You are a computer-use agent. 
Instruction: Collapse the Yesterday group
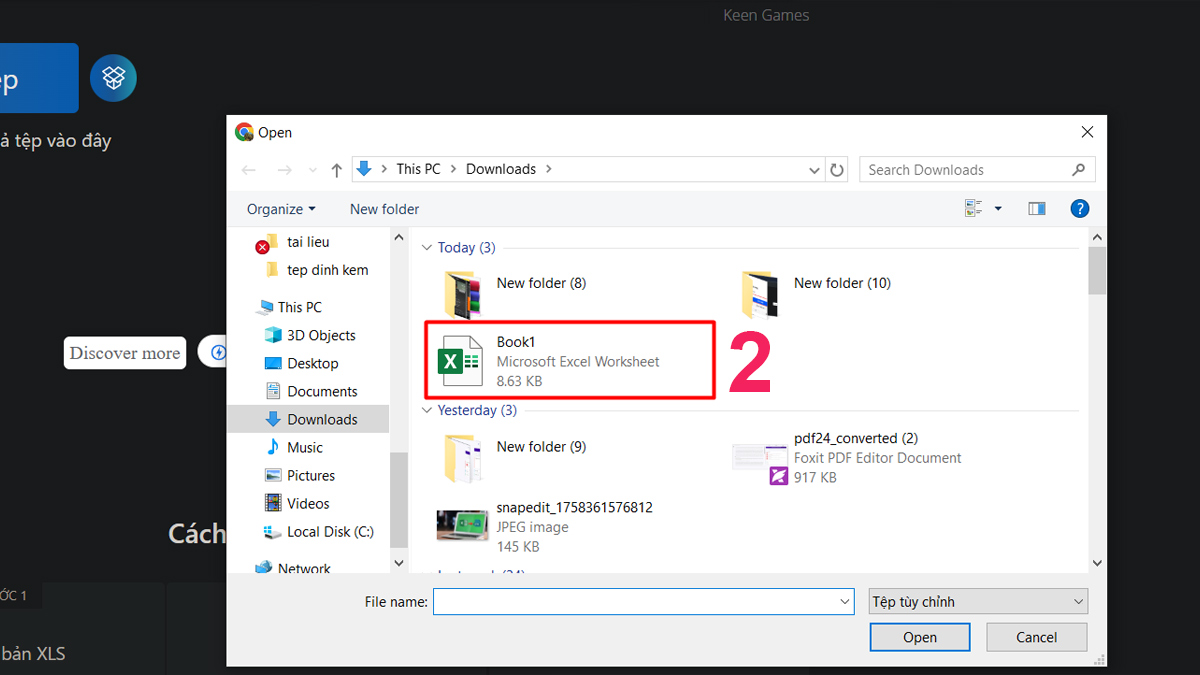427,411
